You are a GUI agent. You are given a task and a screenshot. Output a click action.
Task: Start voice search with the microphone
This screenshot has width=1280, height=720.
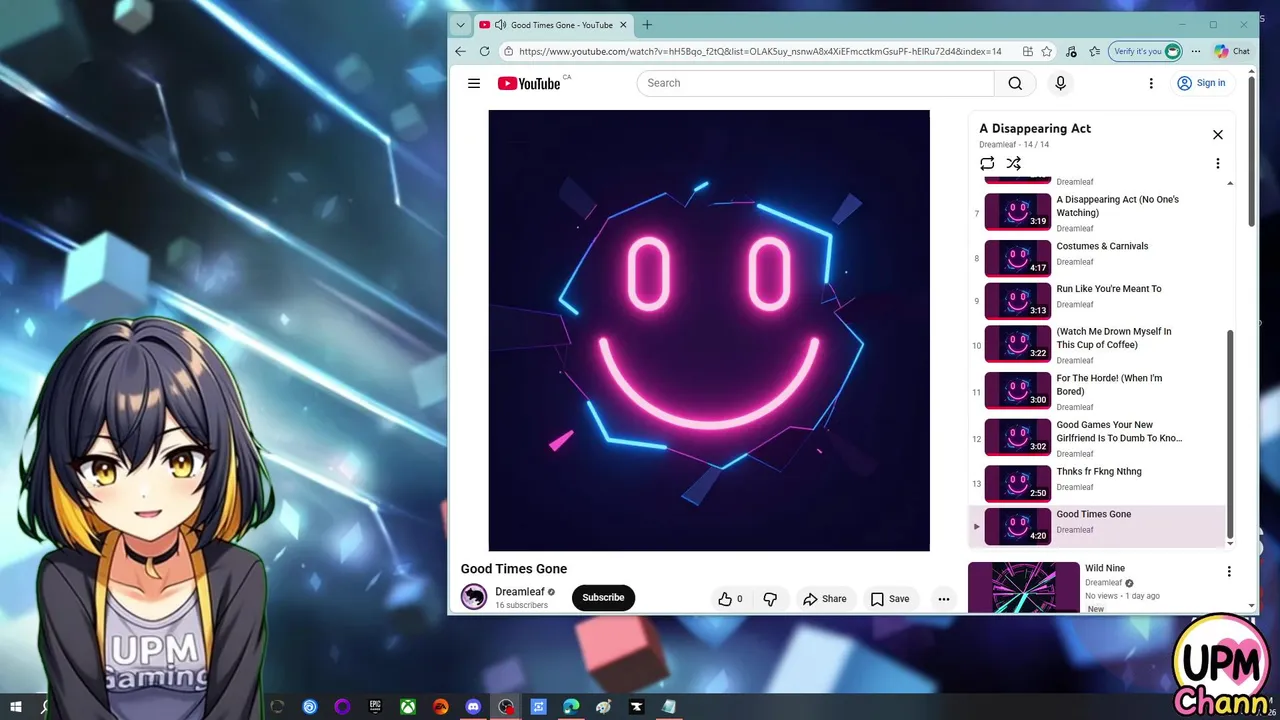click(x=1061, y=83)
